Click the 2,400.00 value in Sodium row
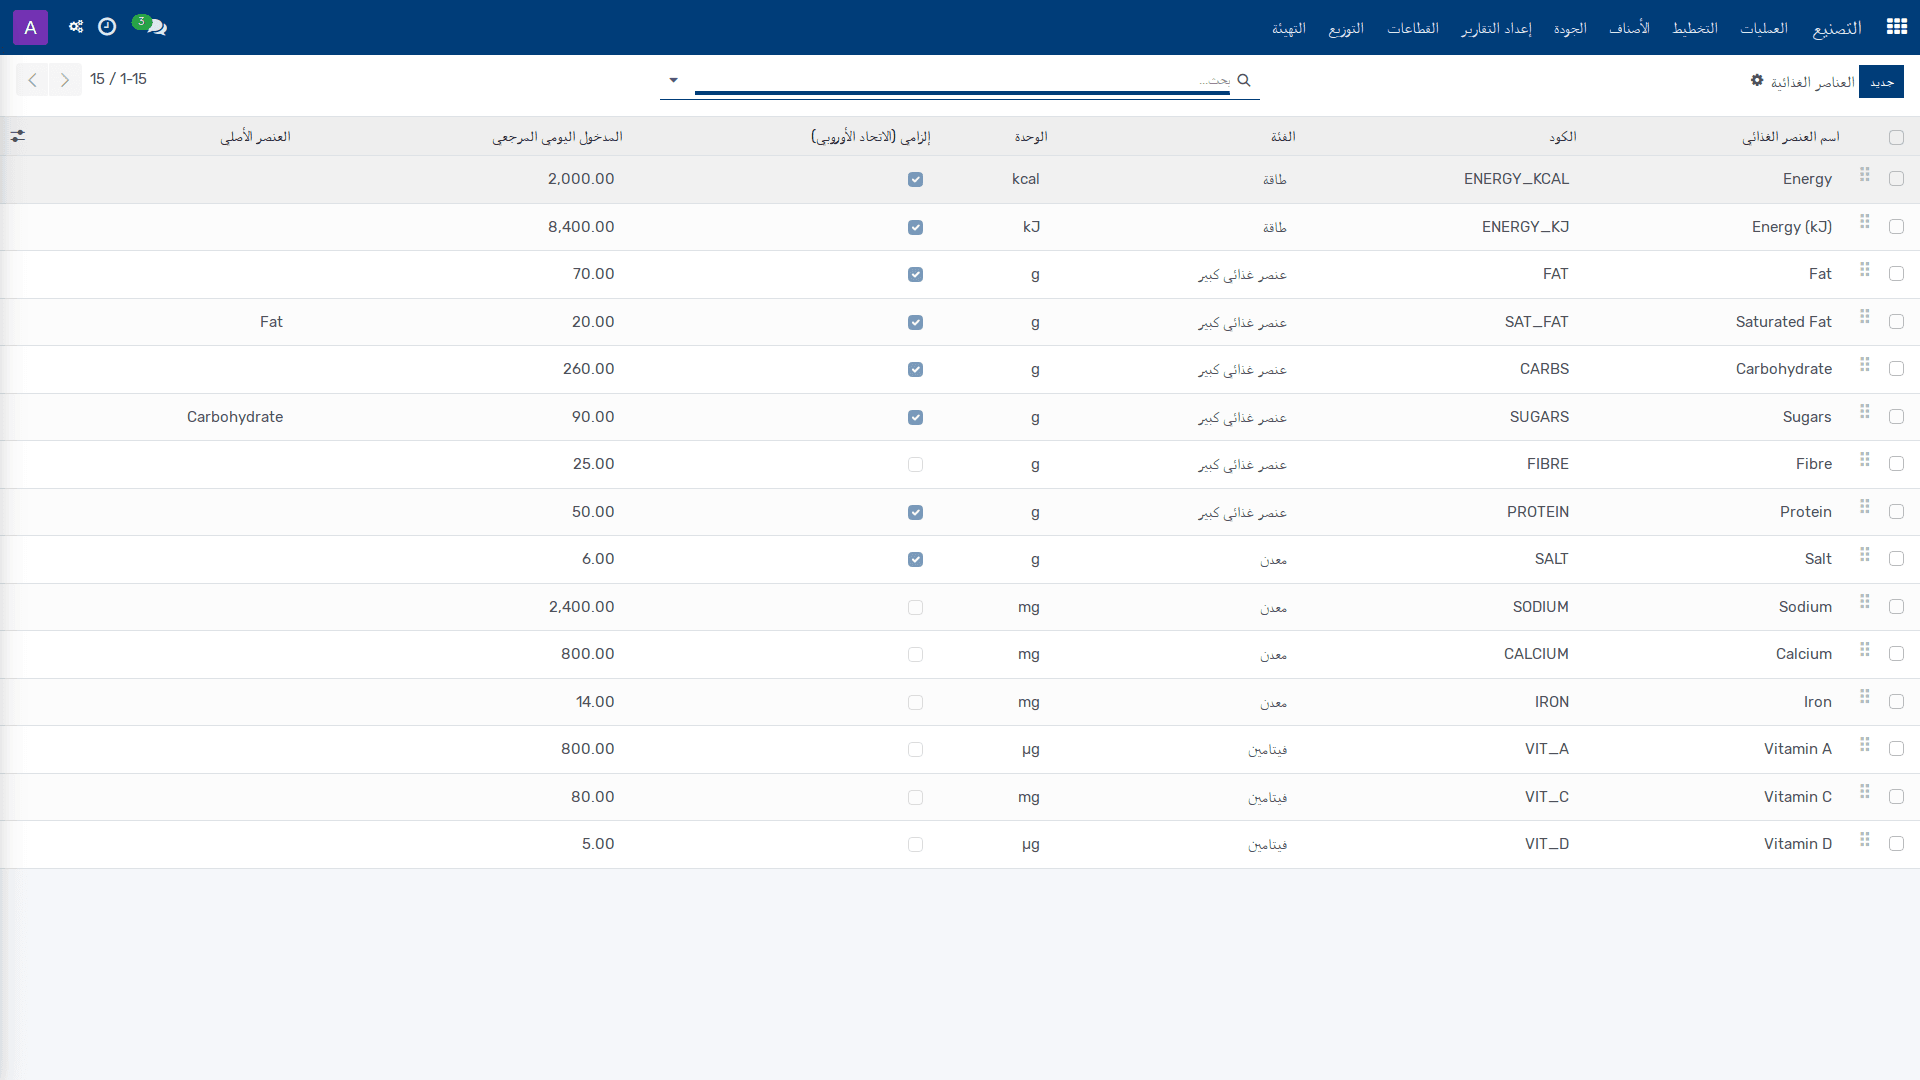Image resolution: width=1920 pixels, height=1080 pixels. 581,607
